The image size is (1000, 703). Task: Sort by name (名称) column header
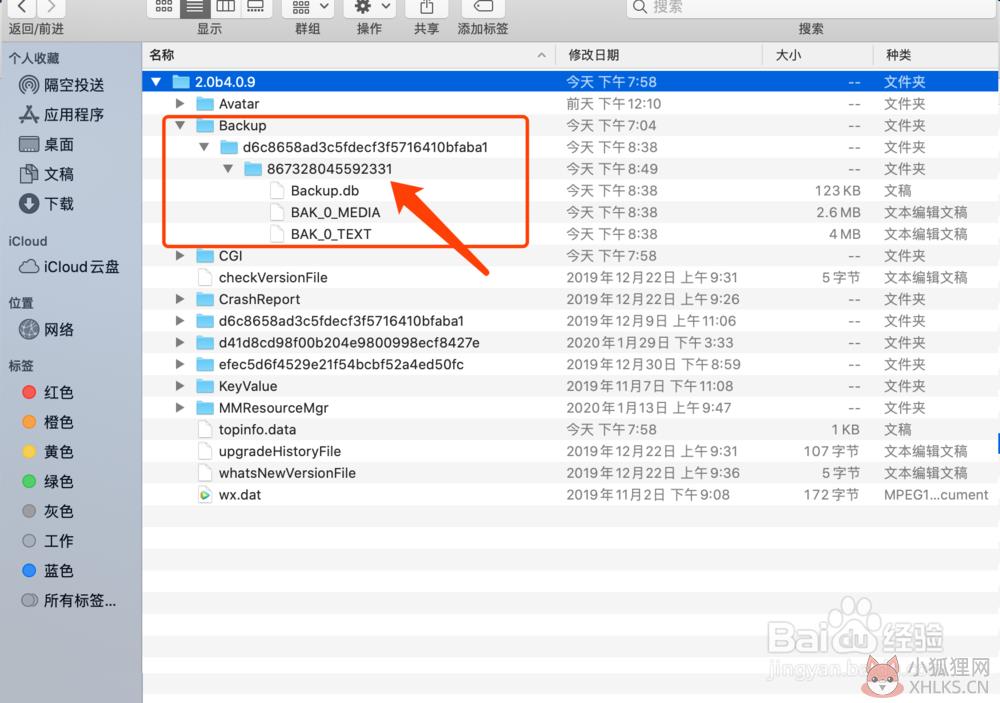pos(349,56)
